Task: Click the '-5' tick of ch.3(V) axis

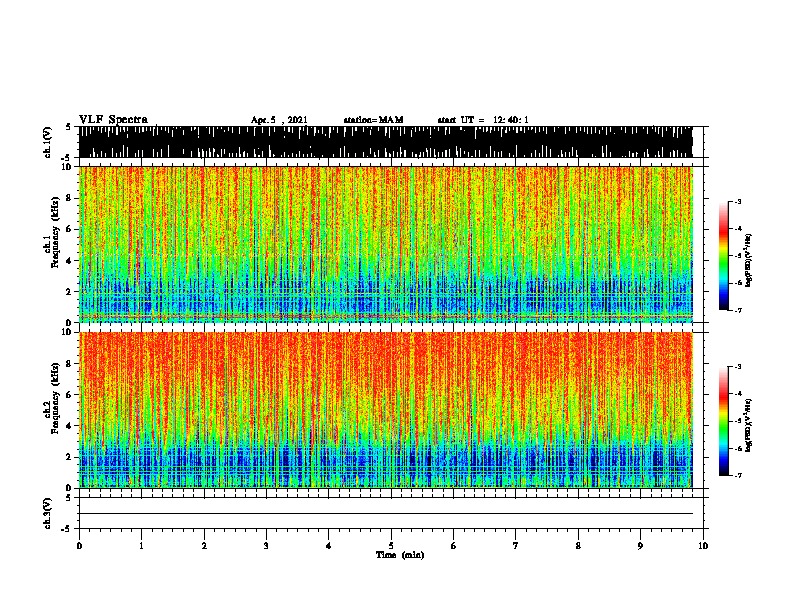Action: (67, 529)
